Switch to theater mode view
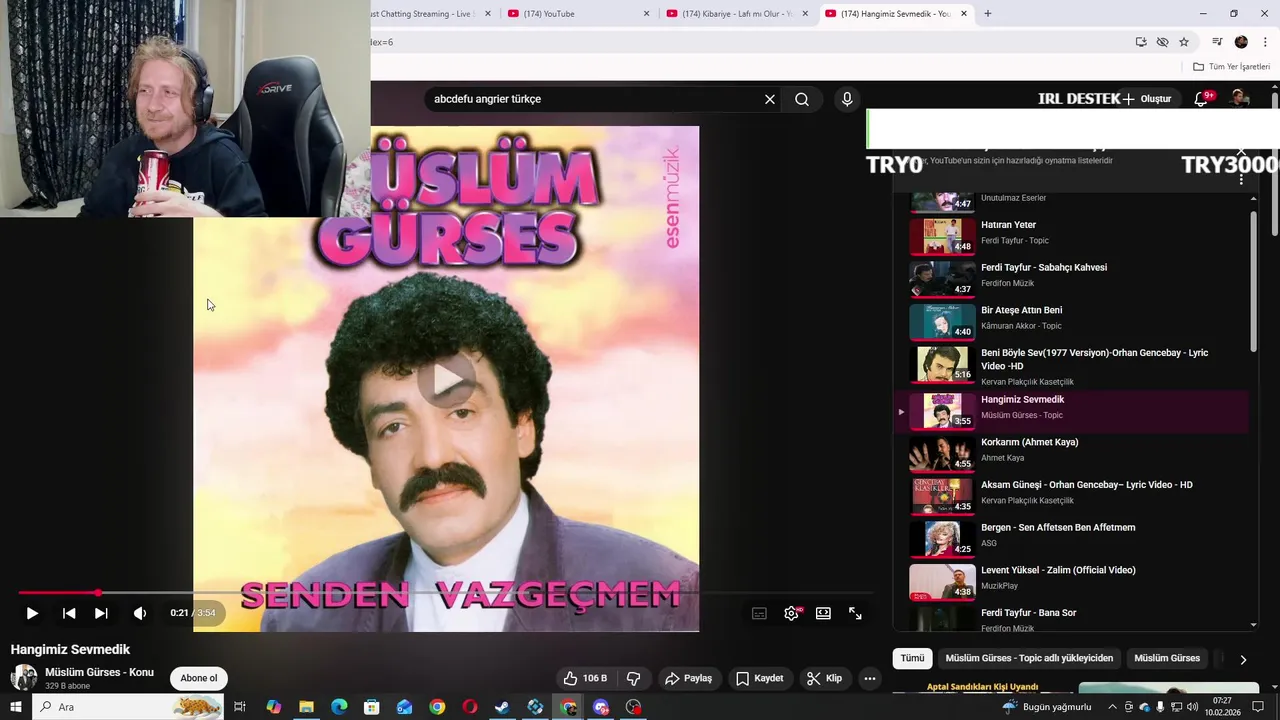The height and width of the screenshot is (720, 1280). pos(823,613)
